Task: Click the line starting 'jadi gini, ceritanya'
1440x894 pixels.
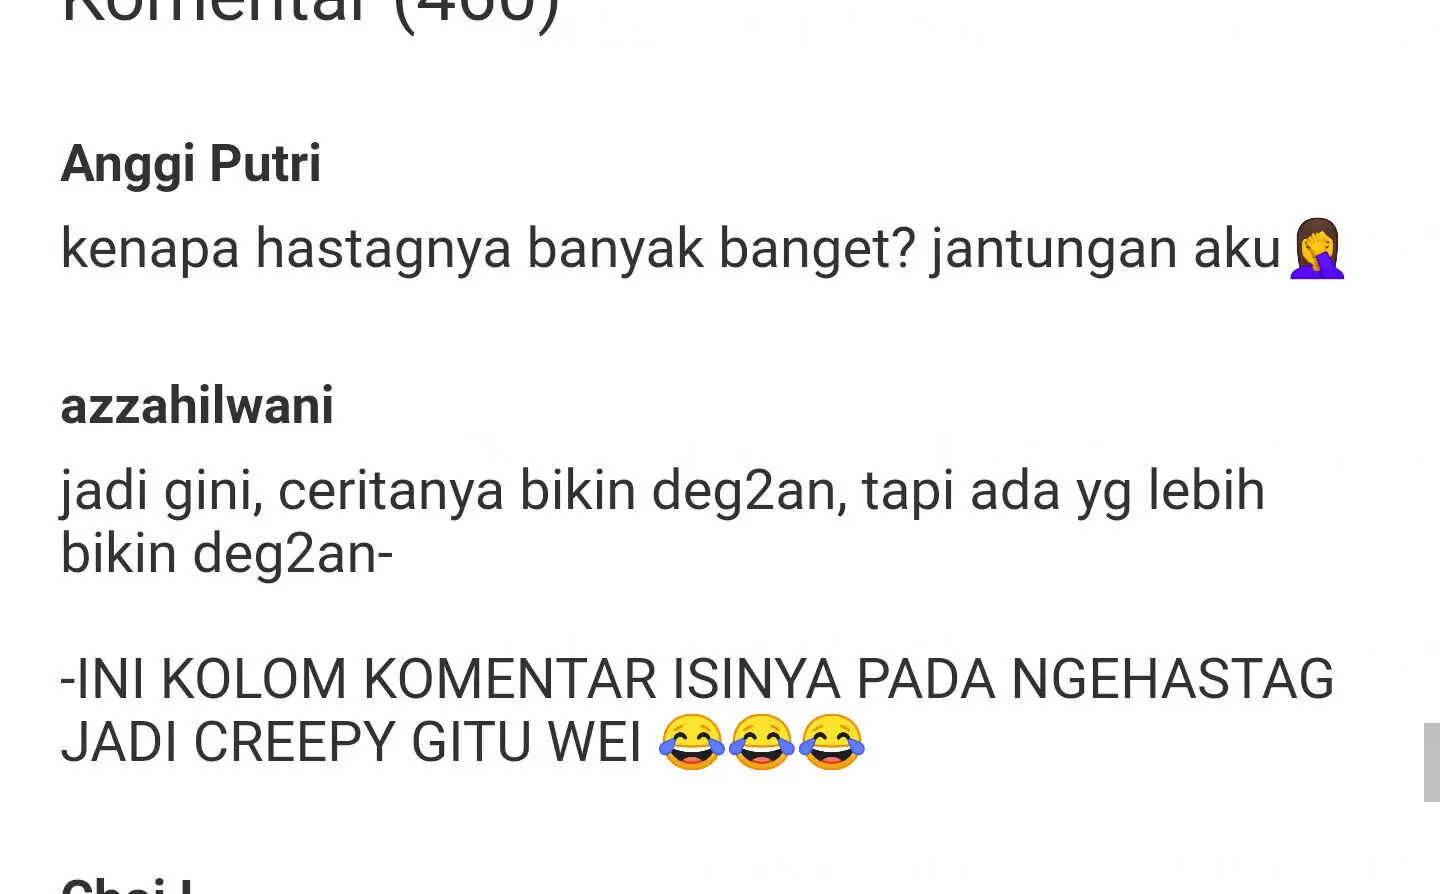Action: 663,491
